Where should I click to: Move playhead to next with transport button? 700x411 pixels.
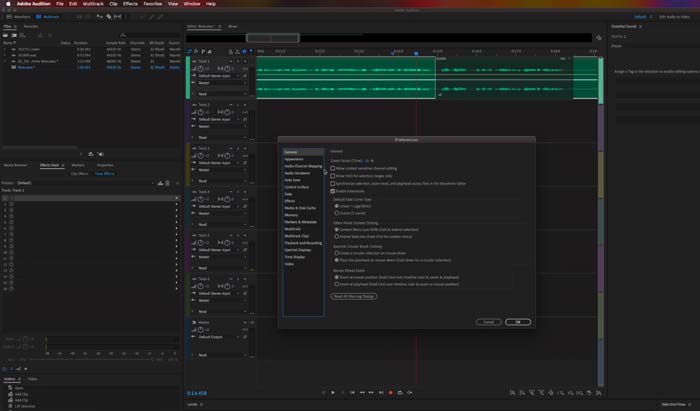[x=381, y=393]
